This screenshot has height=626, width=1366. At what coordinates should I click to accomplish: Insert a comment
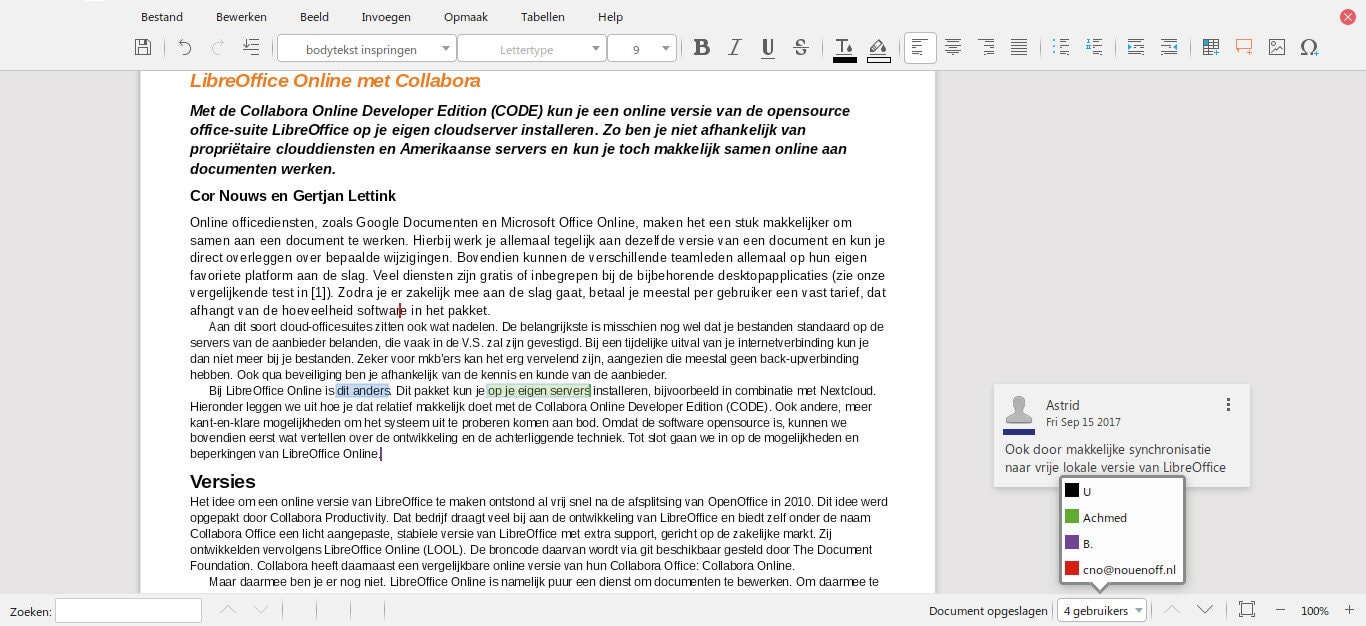[1243, 47]
